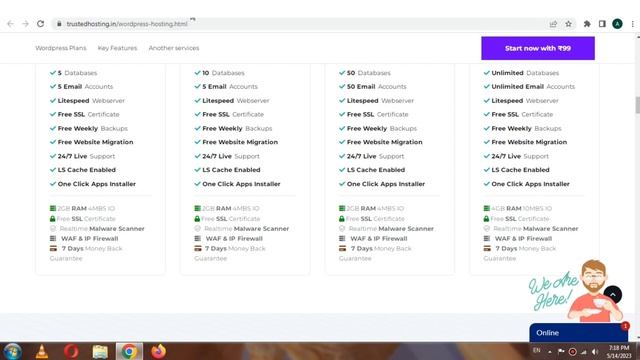Click RAM icon in fourth plan
Viewport: 640px width, 360px height.
[487, 208]
